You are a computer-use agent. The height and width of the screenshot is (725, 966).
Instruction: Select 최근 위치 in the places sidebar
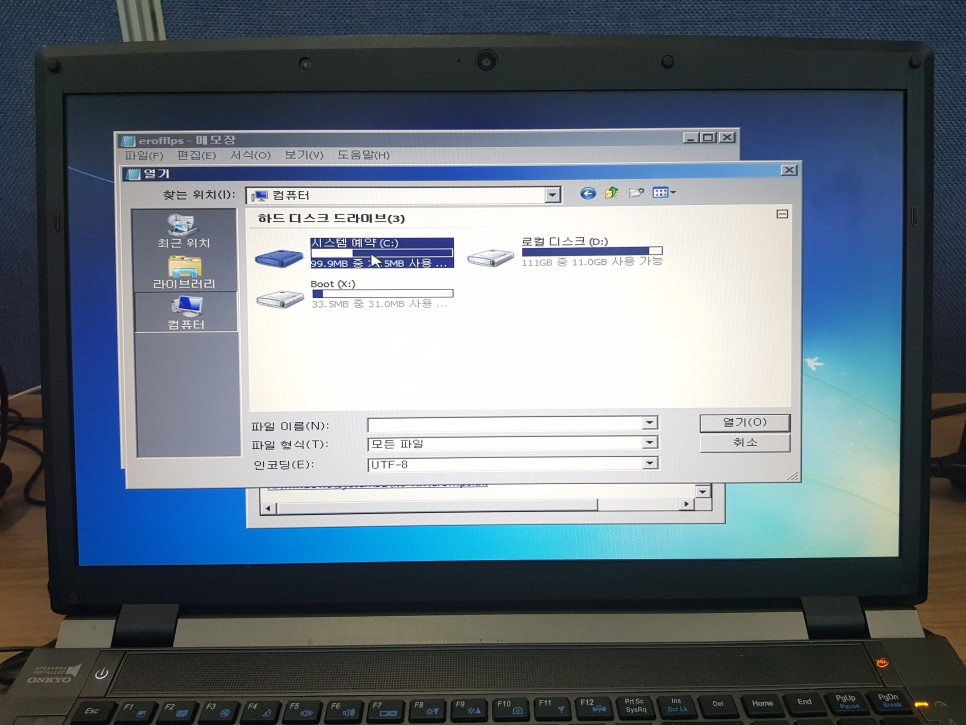(184, 232)
